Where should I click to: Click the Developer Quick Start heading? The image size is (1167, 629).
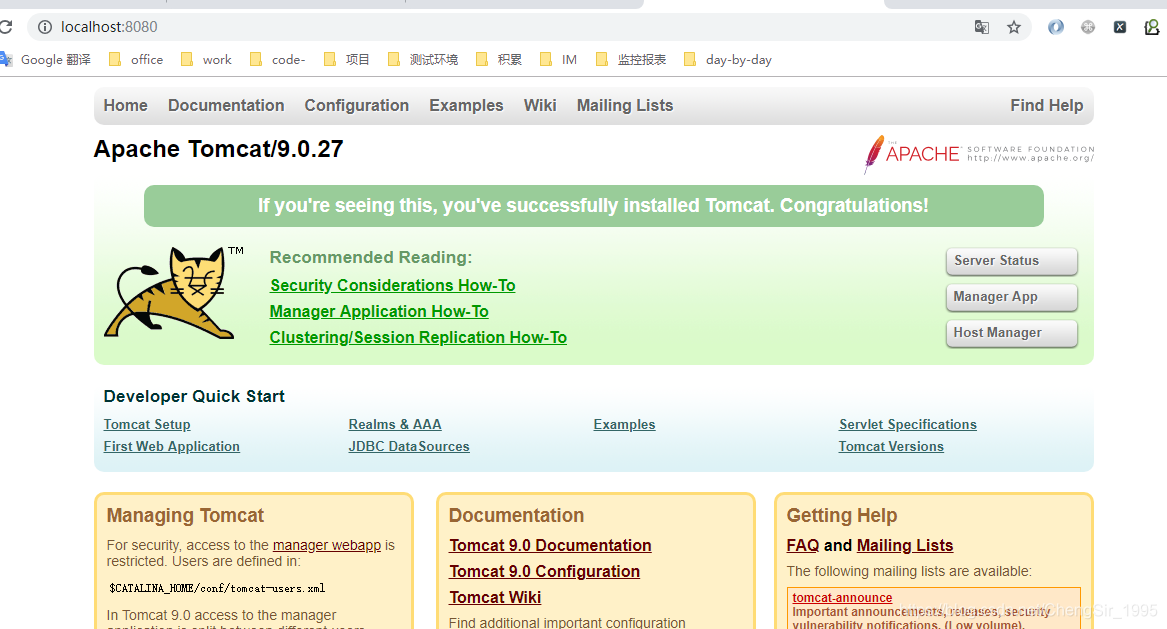(x=194, y=397)
